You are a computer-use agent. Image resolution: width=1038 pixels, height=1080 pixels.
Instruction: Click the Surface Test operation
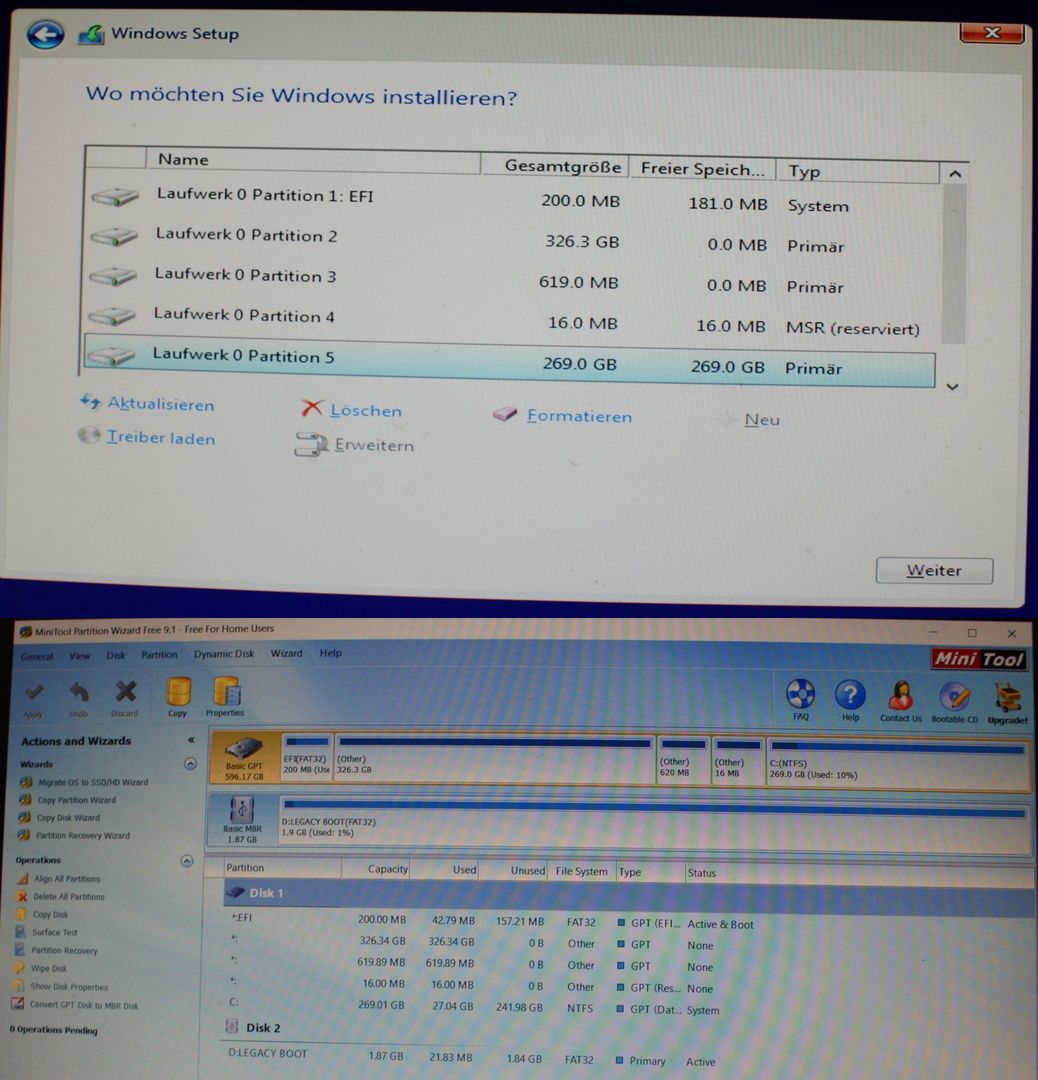tap(46, 933)
